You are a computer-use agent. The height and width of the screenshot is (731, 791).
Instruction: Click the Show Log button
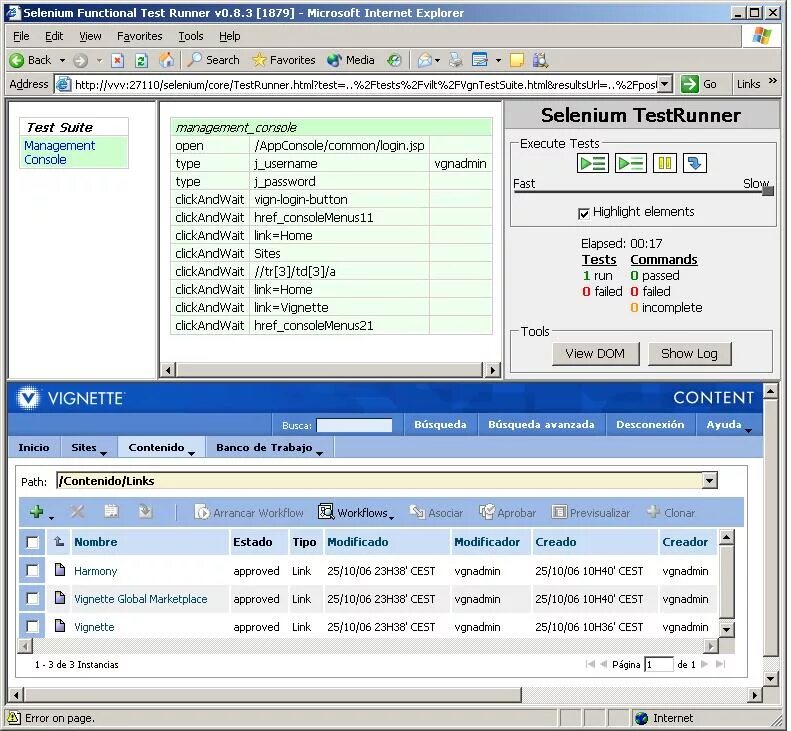689,354
